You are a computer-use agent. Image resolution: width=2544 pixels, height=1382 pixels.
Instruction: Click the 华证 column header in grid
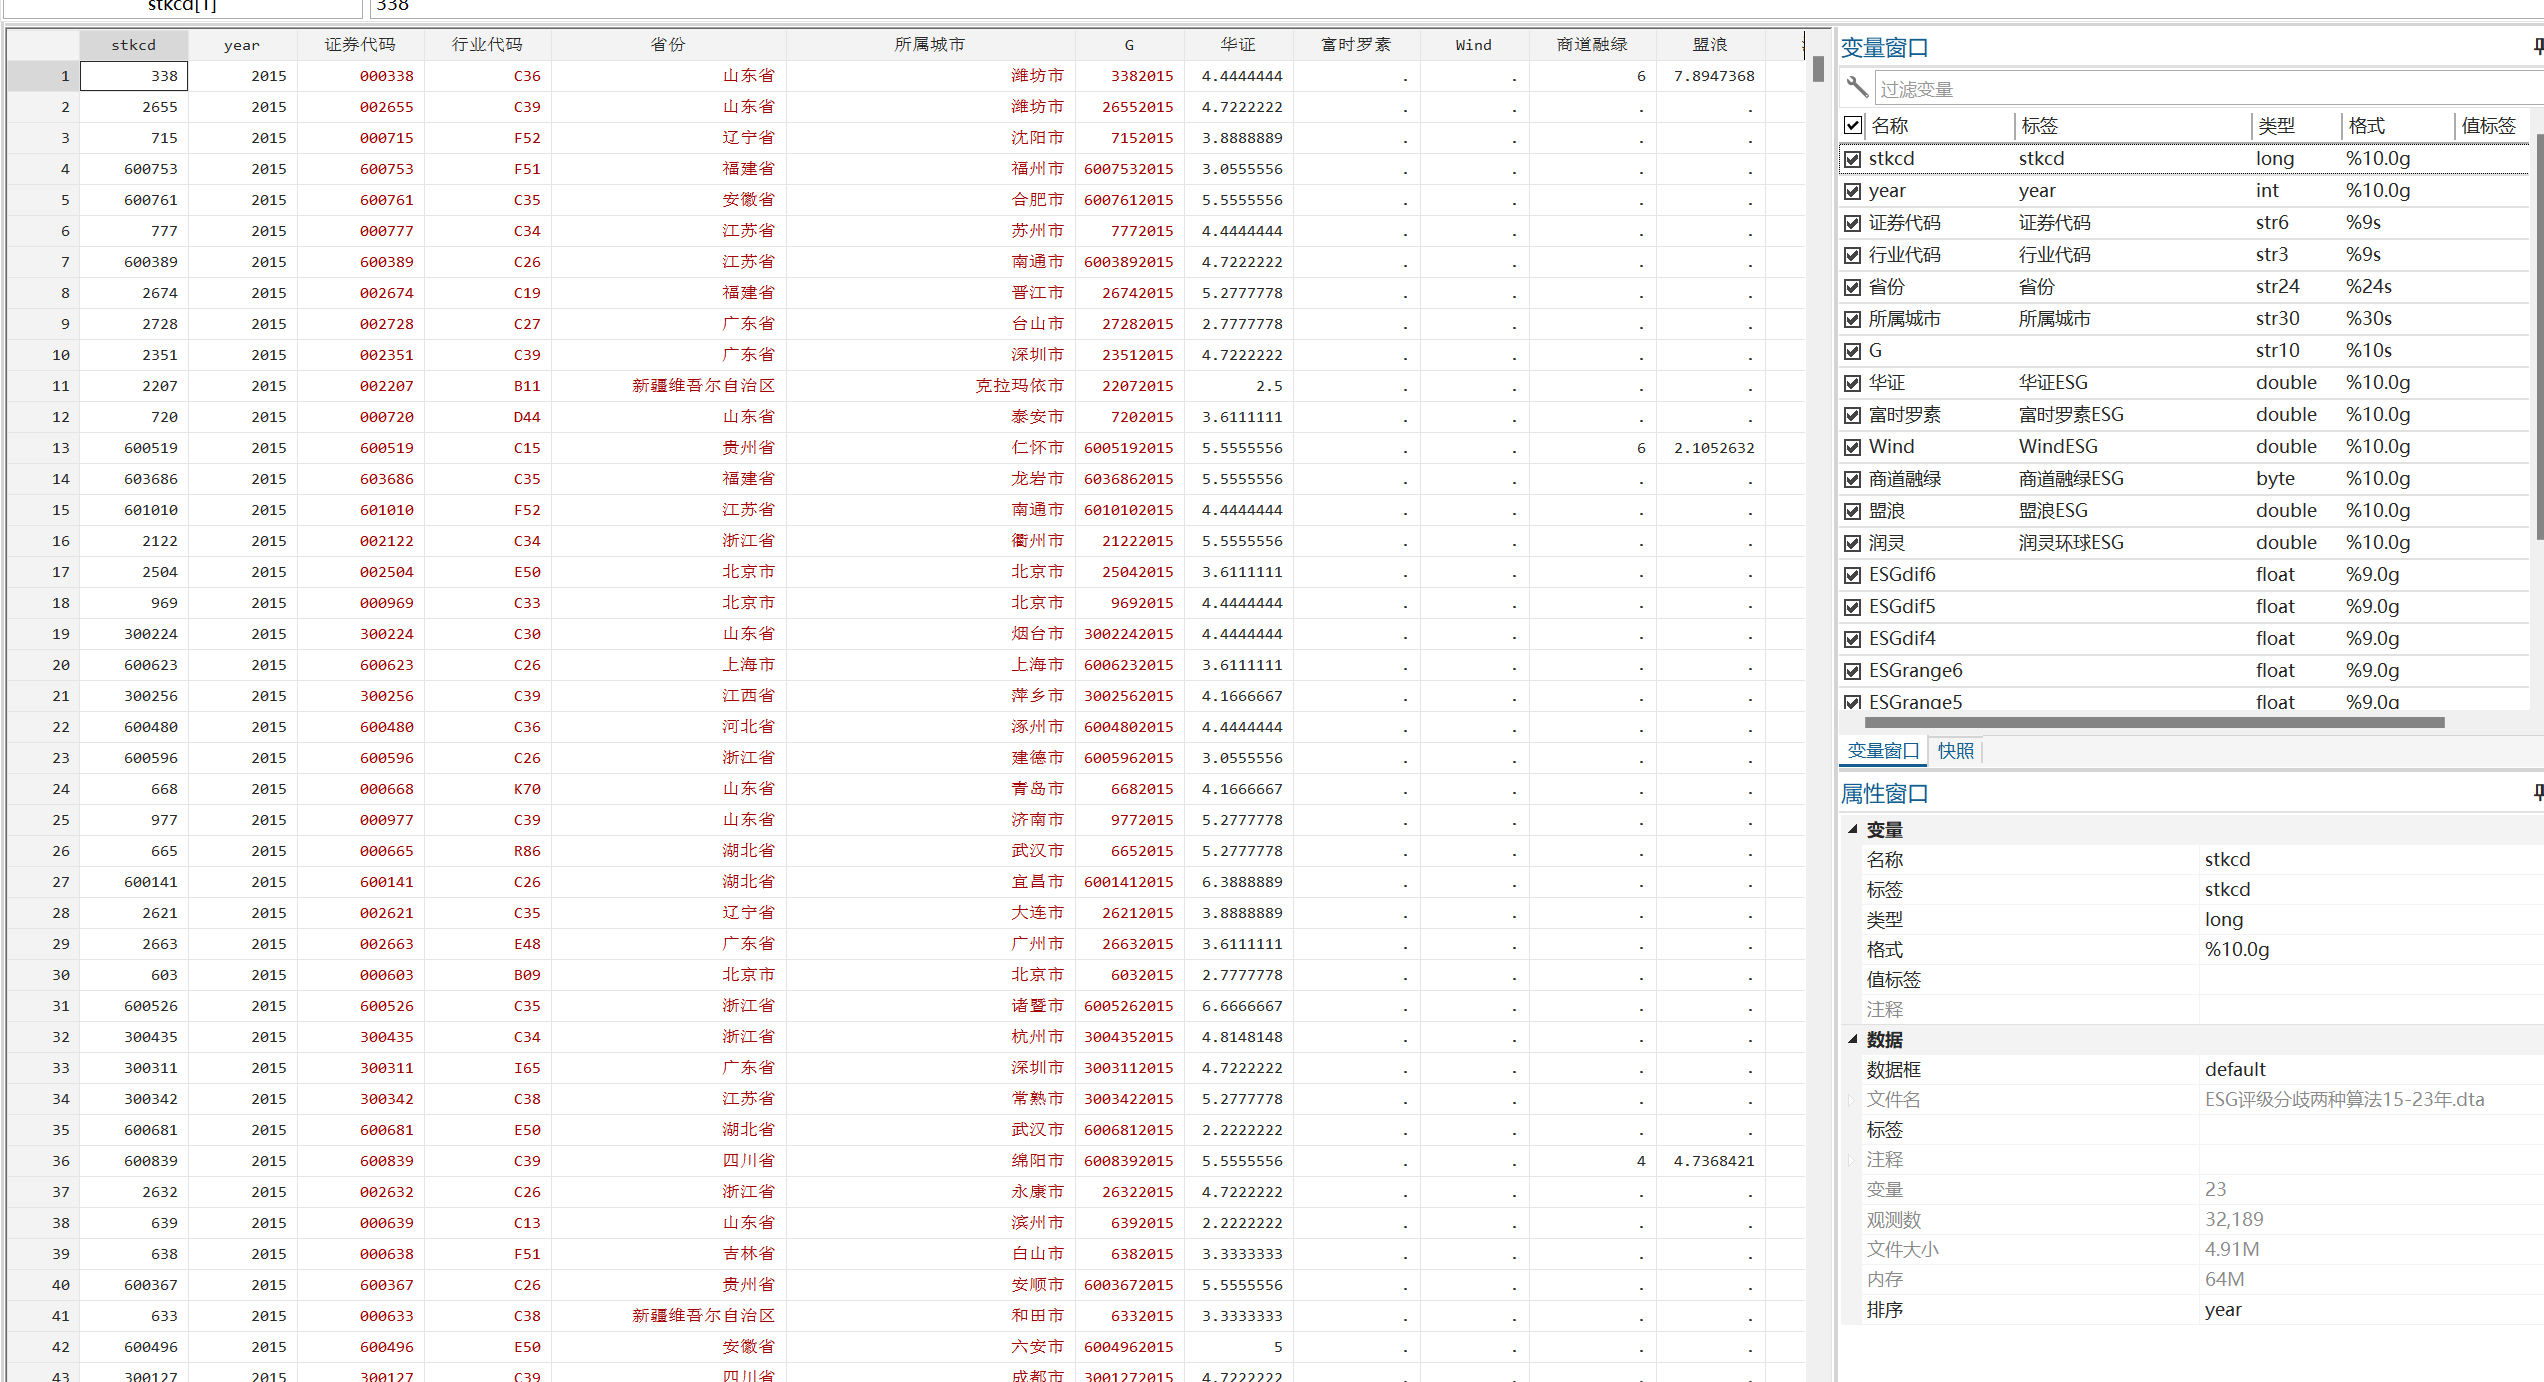(x=1238, y=45)
